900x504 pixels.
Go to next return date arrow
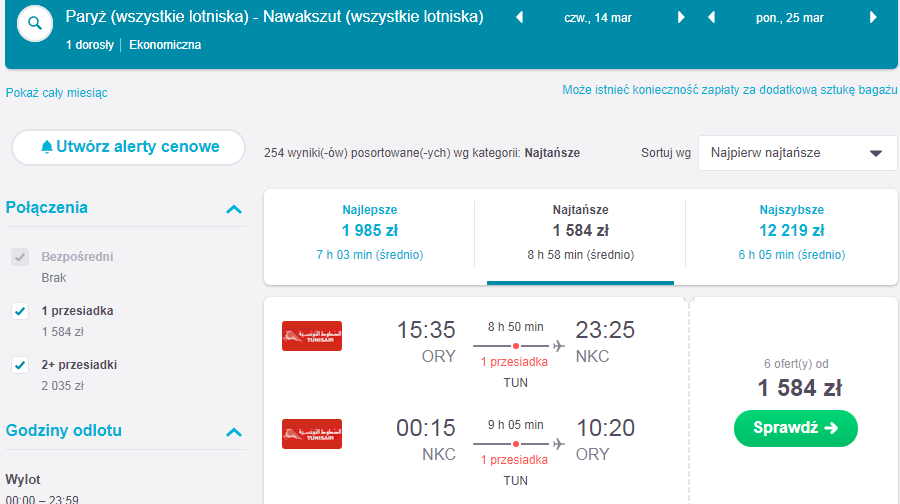[x=873, y=17]
